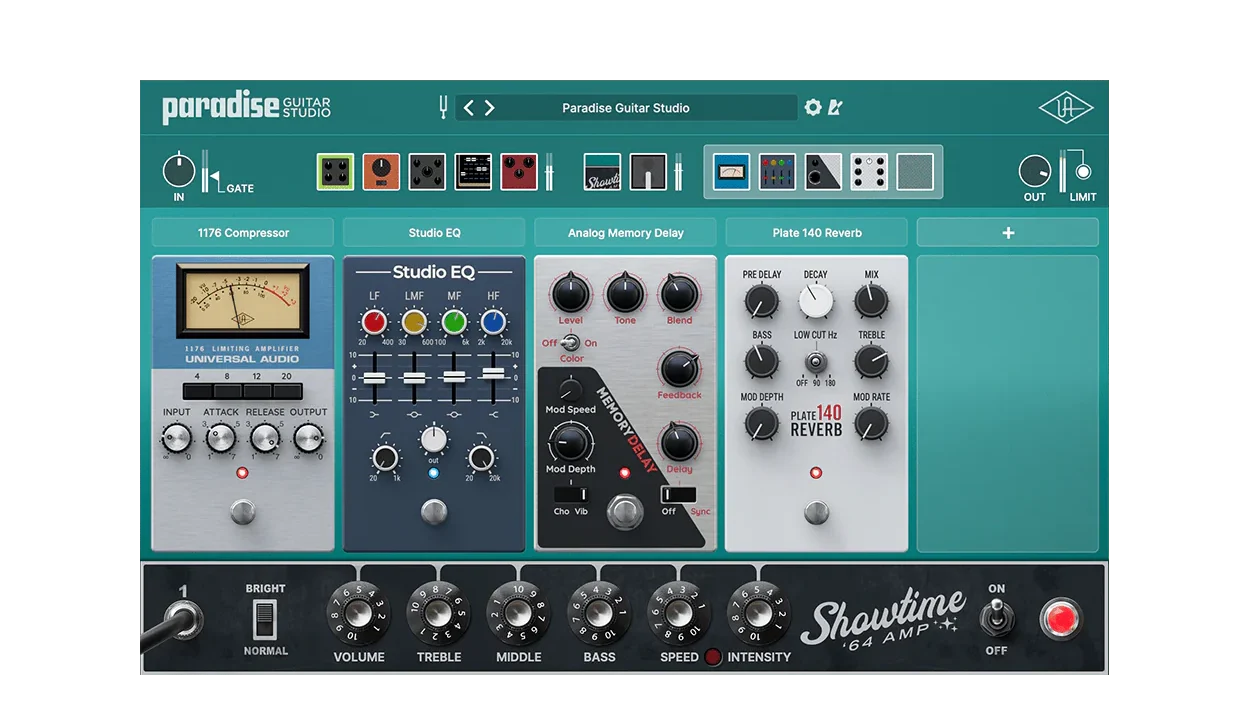Go to the previous preset
Image resolution: width=1248 pixels, height=702 pixels.
[x=468, y=108]
